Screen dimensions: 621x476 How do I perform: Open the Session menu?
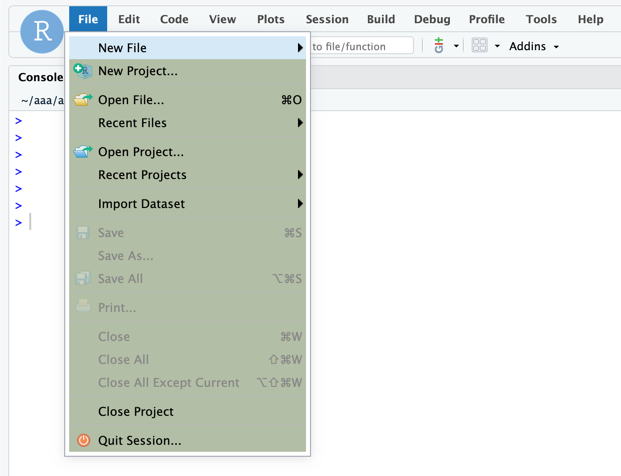pos(327,19)
